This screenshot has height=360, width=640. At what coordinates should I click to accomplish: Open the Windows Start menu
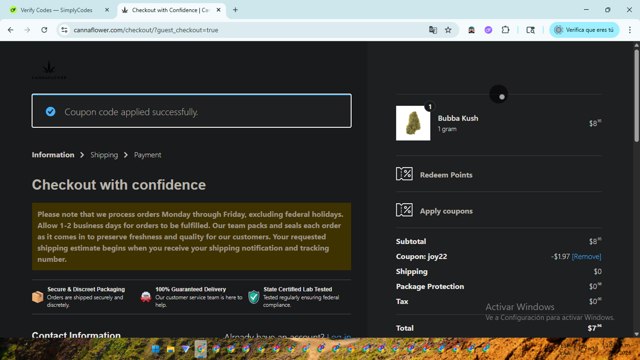point(156,349)
